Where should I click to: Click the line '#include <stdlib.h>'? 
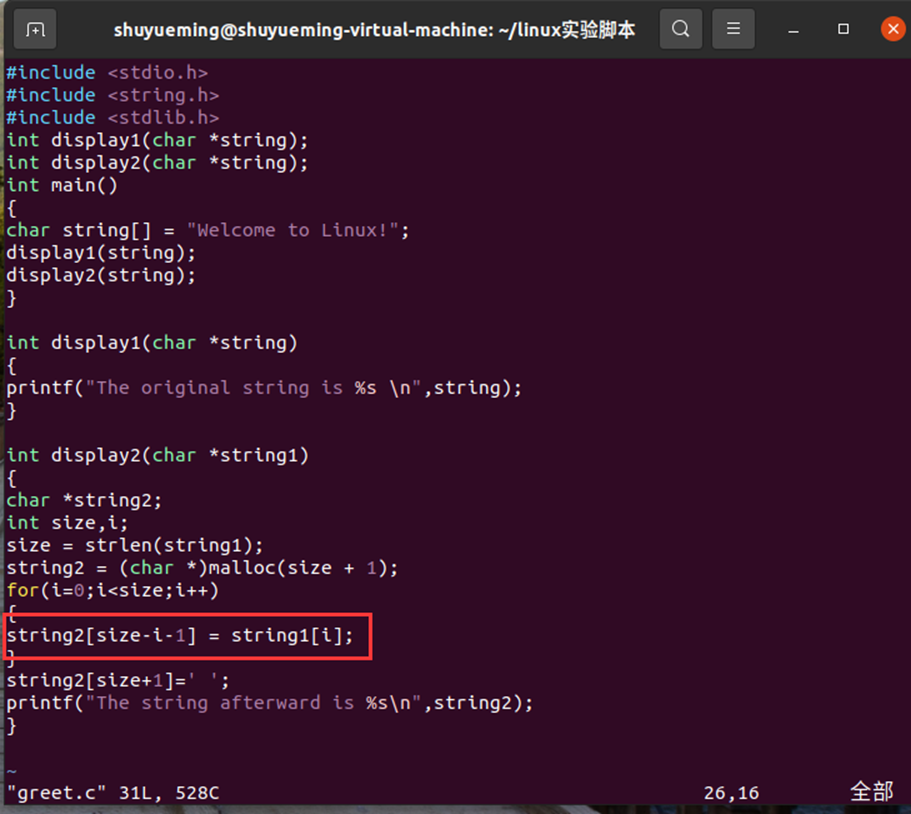(113, 118)
